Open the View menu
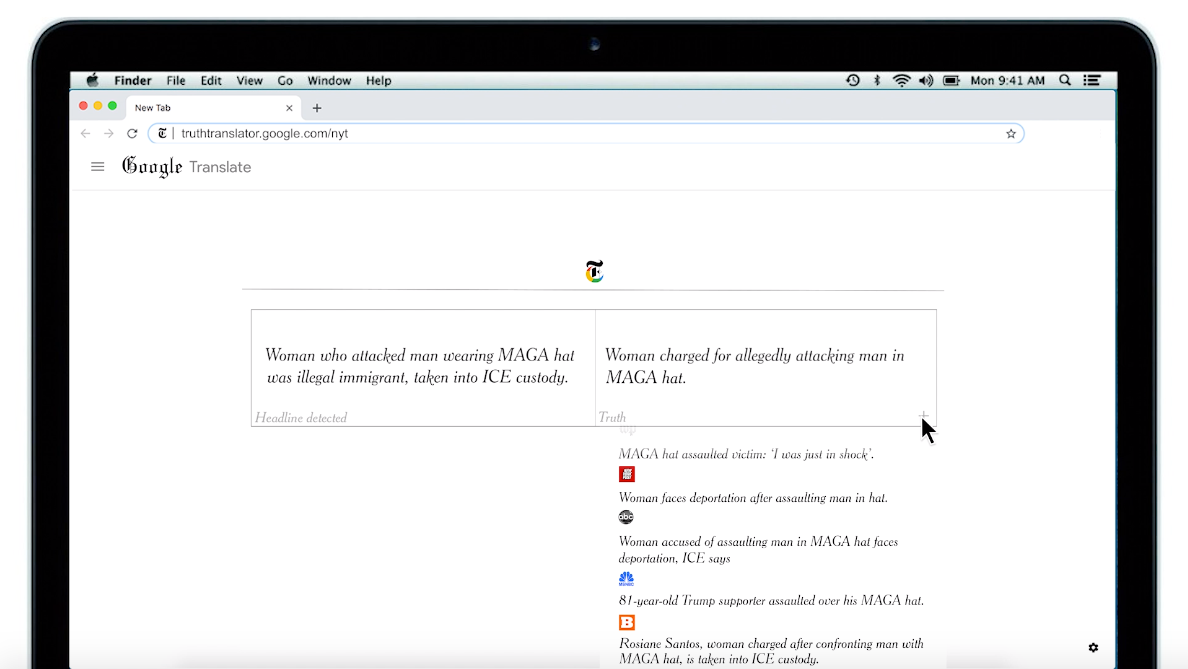This screenshot has width=1188, height=669. pyautogui.click(x=249, y=80)
